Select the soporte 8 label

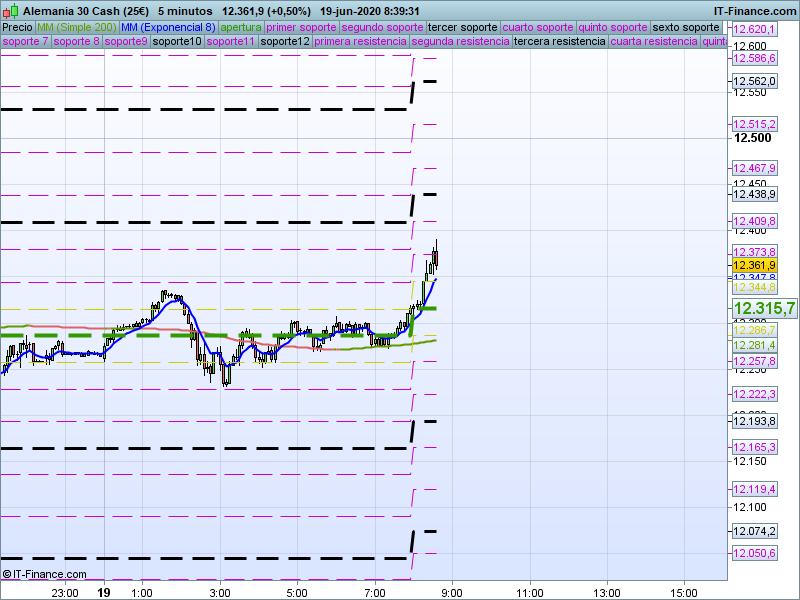tap(77, 41)
